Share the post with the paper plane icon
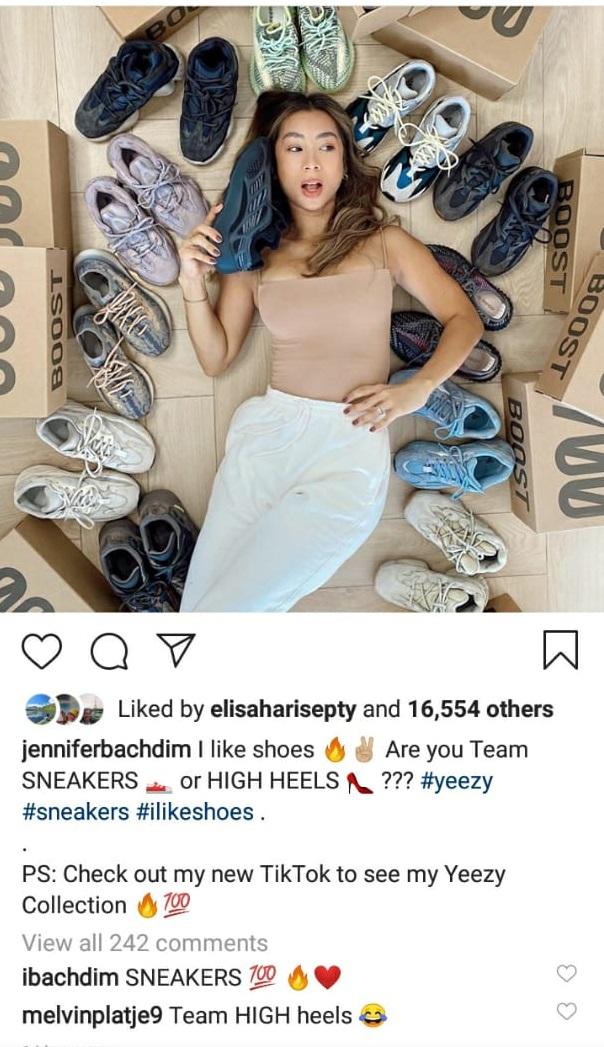604x1047 pixels. click(x=176, y=650)
